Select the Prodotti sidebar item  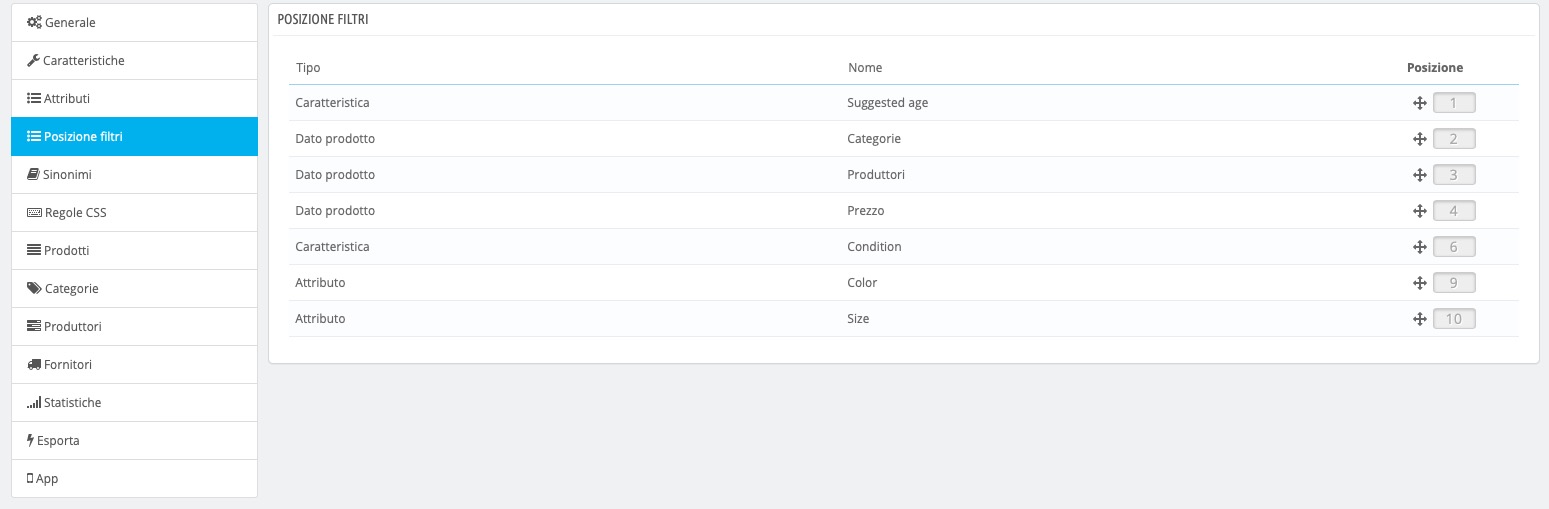[x=134, y=251]
